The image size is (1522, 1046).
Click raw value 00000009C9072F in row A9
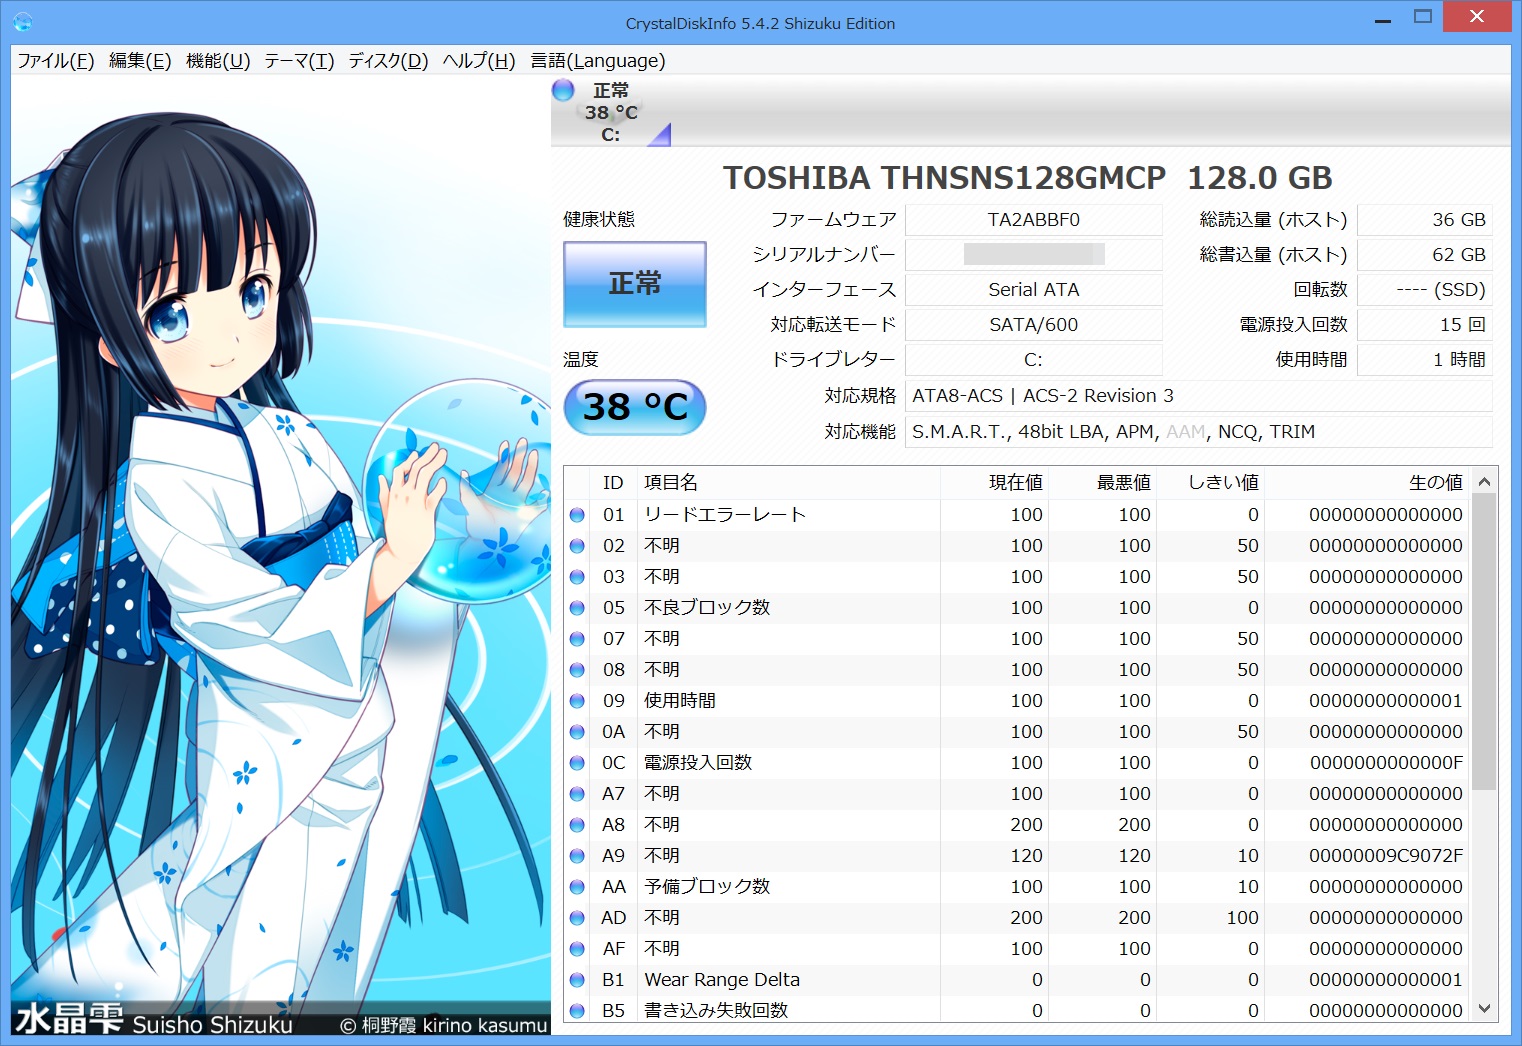tap(1386, 856)
